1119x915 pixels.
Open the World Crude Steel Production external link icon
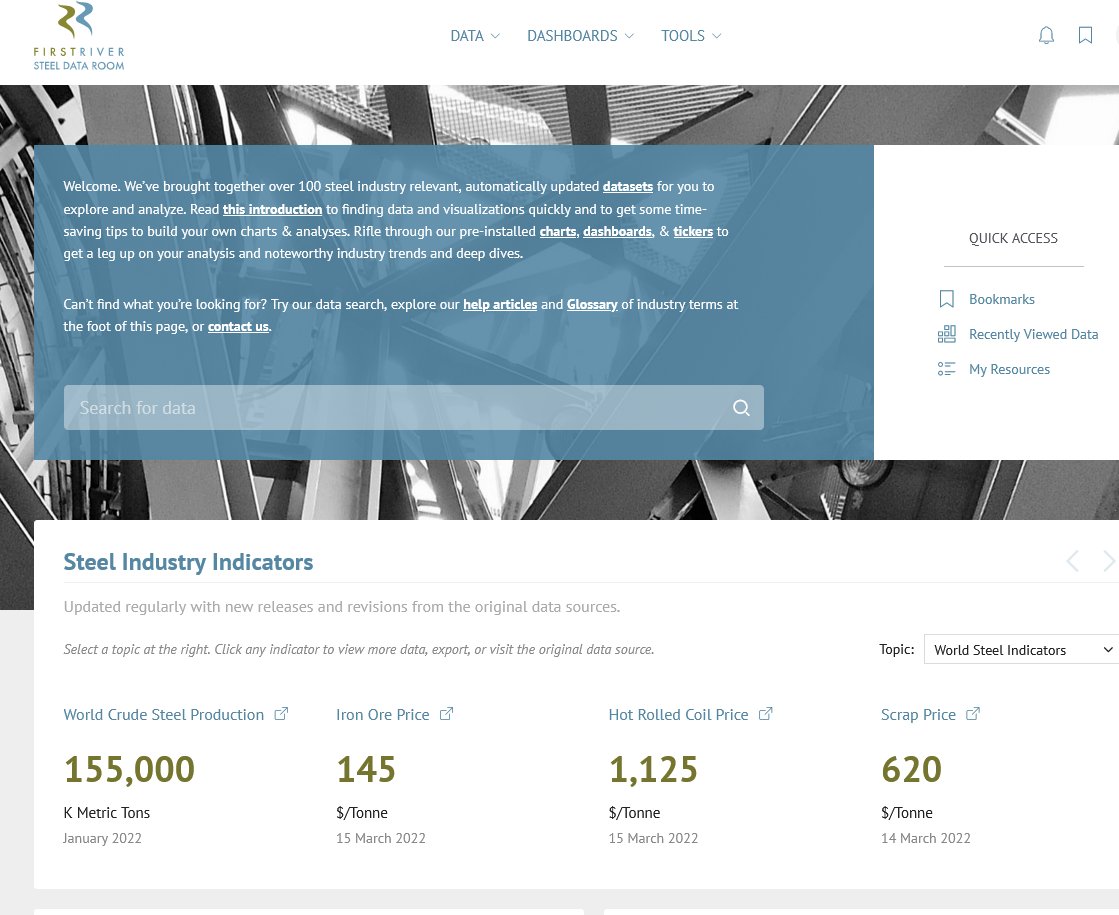(281, 712)
